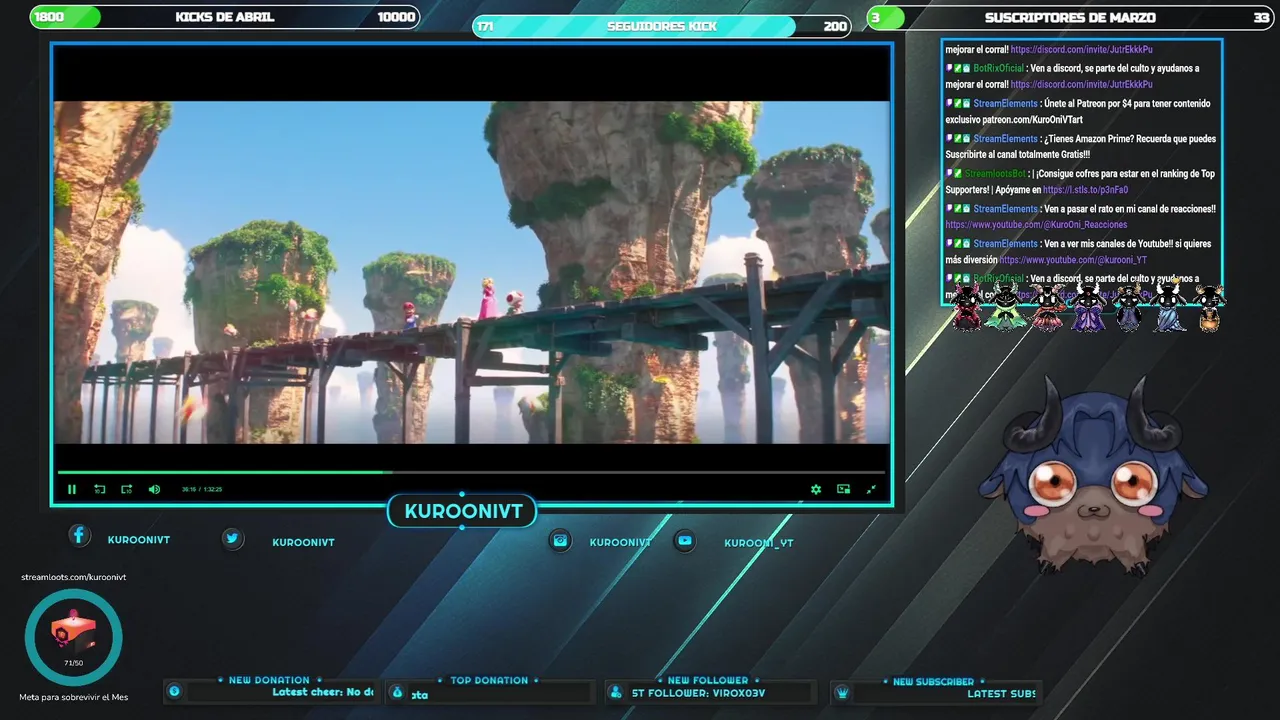Open the l.stls.to/p3nFa0 Streamloots link
Image resolution: width=1280 pixels, height=720 pixels.
point(1085,190)
